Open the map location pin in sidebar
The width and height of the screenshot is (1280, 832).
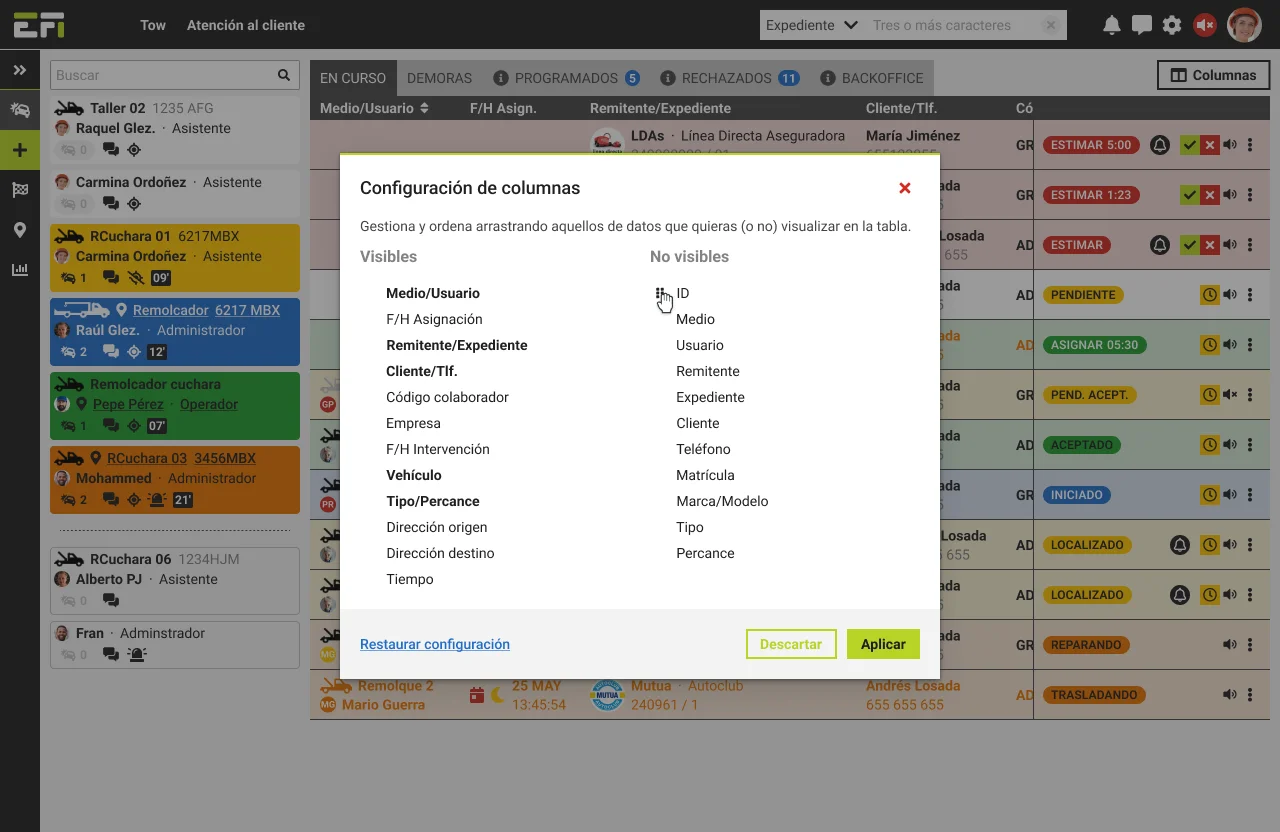click(x=19, y=230)
